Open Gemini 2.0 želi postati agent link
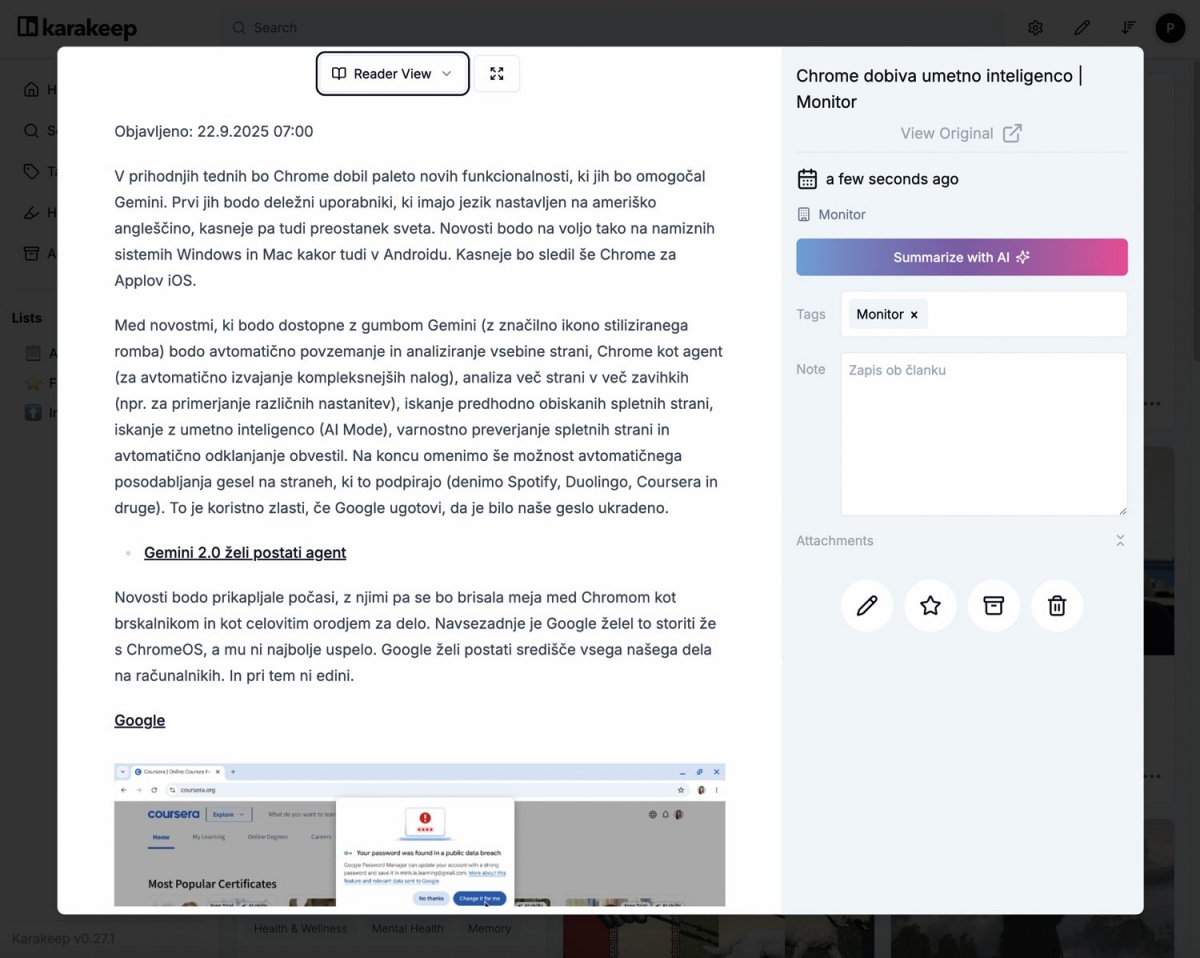Viewport: 1200px width, 958px height. pyautogui.click(x=245, y=553)
